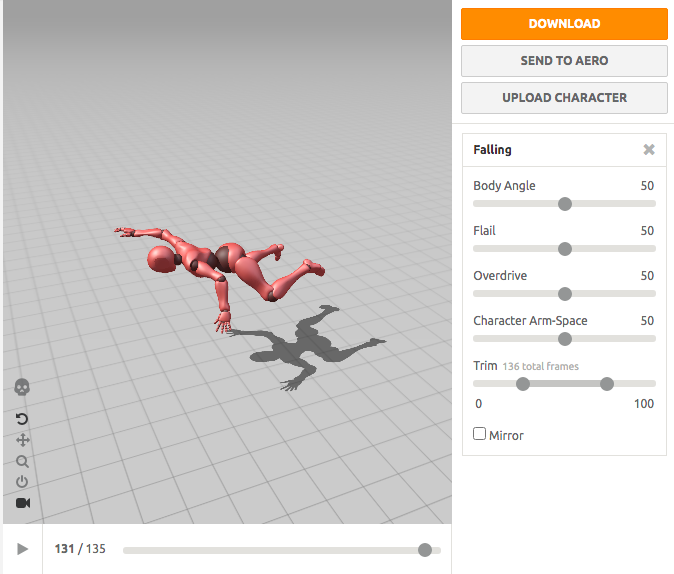Click the Flail slider handle
The image size is (674, 574).
(x=565, y=249)
